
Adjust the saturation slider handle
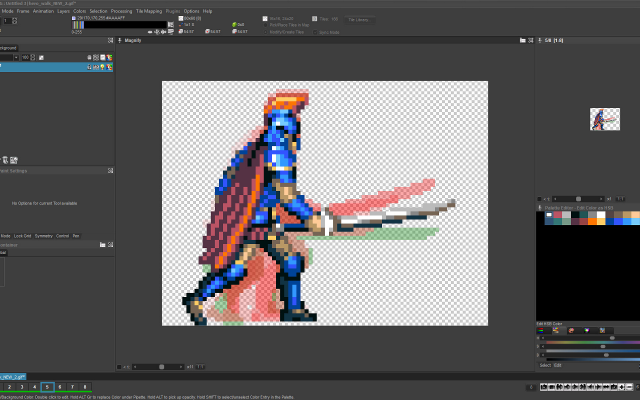click(603, 347)
